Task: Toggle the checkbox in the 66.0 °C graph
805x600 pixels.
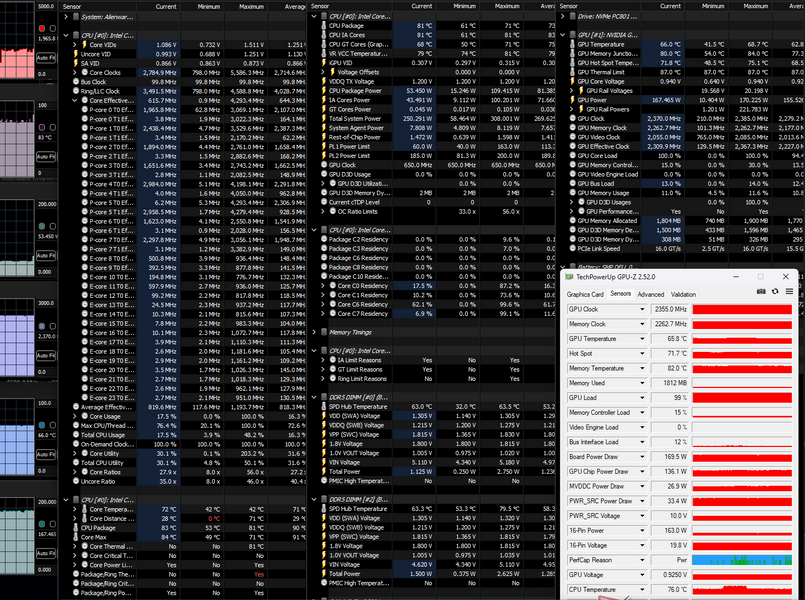Action: coord(52,425)
